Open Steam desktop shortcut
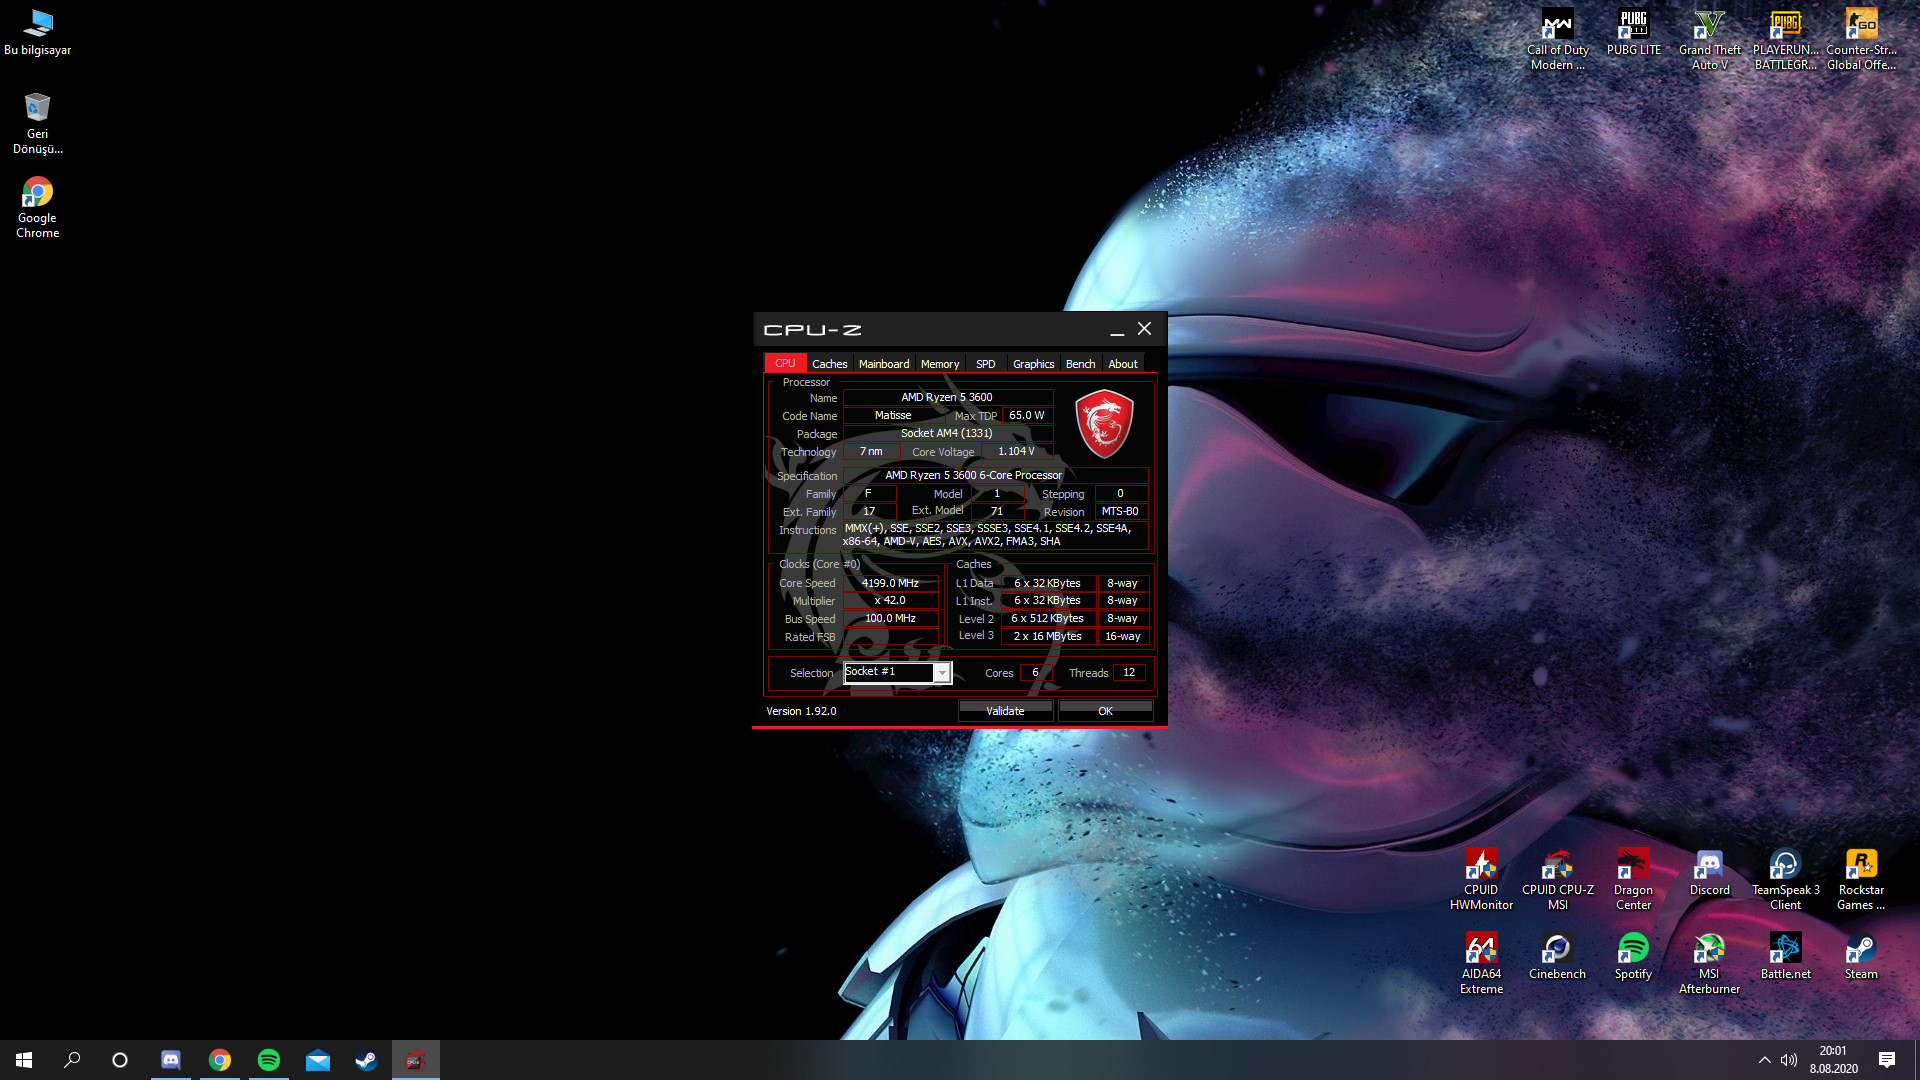The height and width of the screenshot is (1080, 1920). coord(1861,956)
